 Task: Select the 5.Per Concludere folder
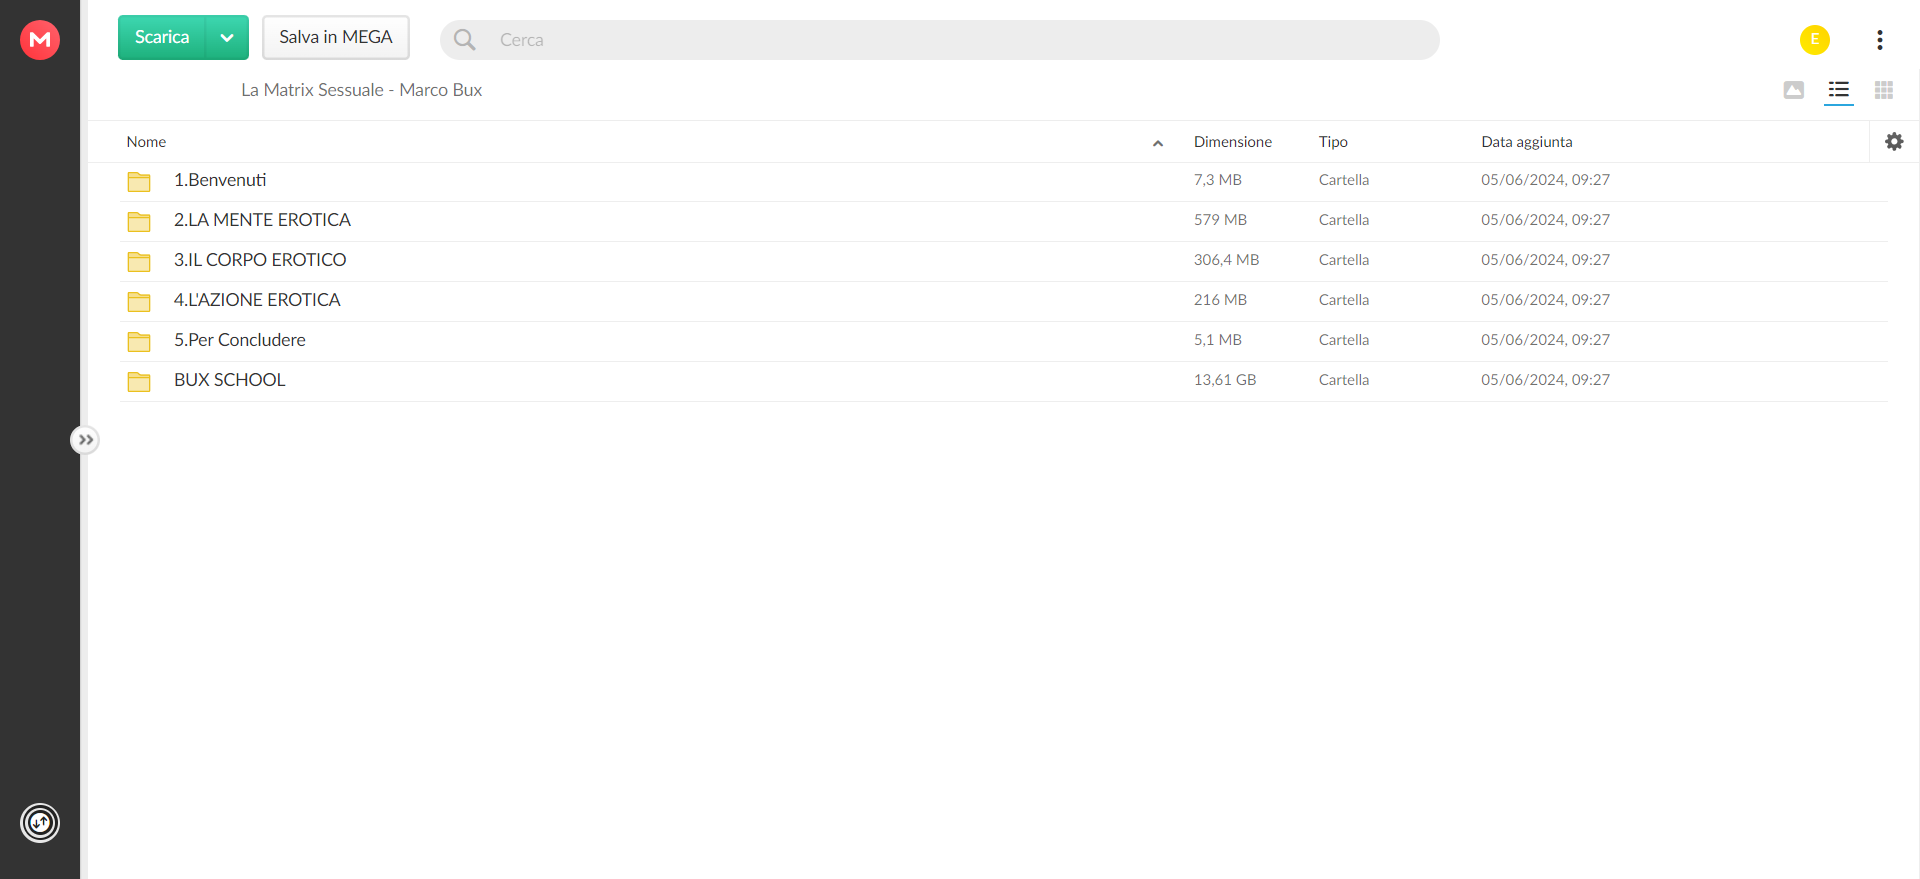click(x=1004, y=341)
